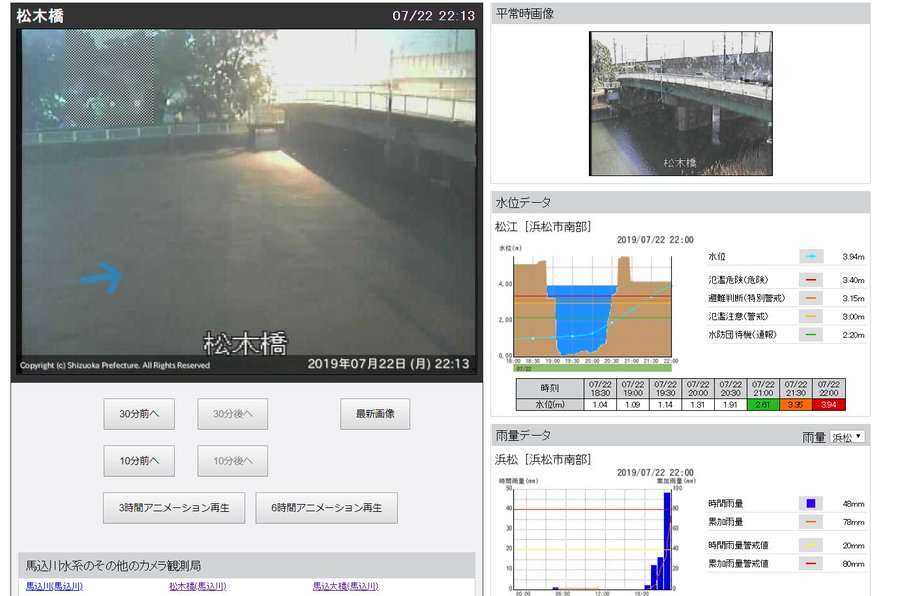Click the 時刻 row label
Viewport: 900px width, 596px height.
(x=550, y=389)
